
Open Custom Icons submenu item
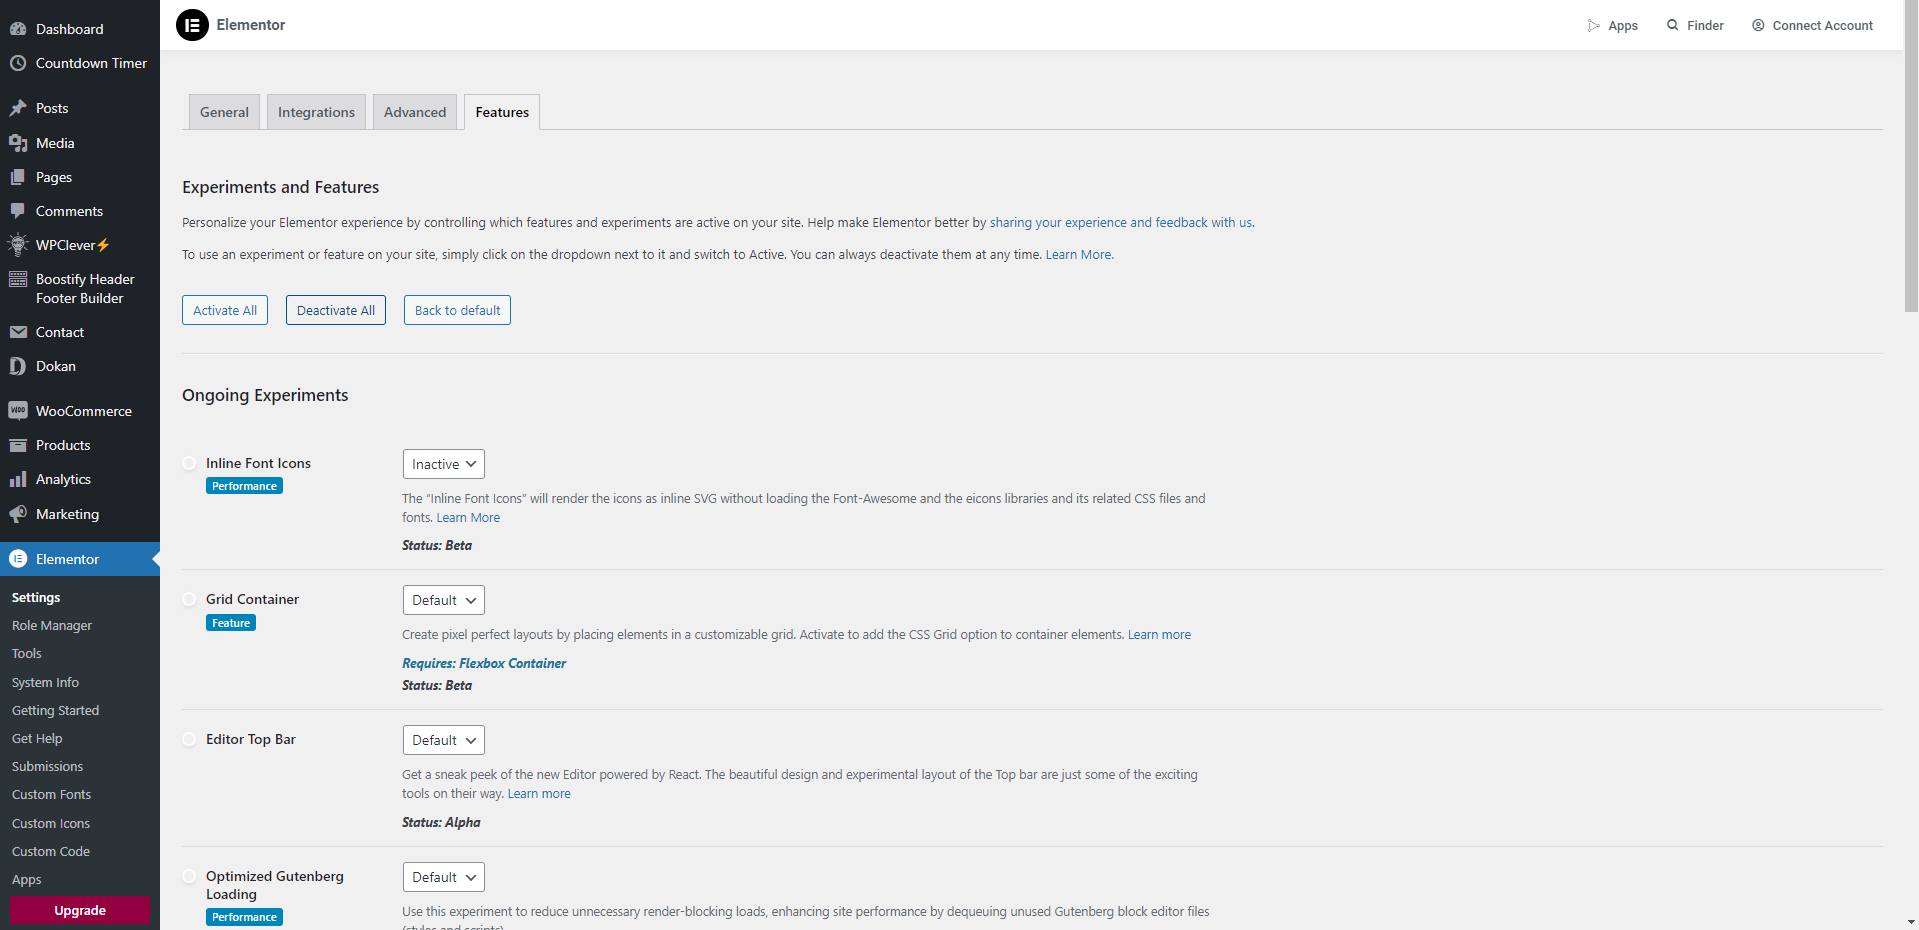(x=51, y=823)
